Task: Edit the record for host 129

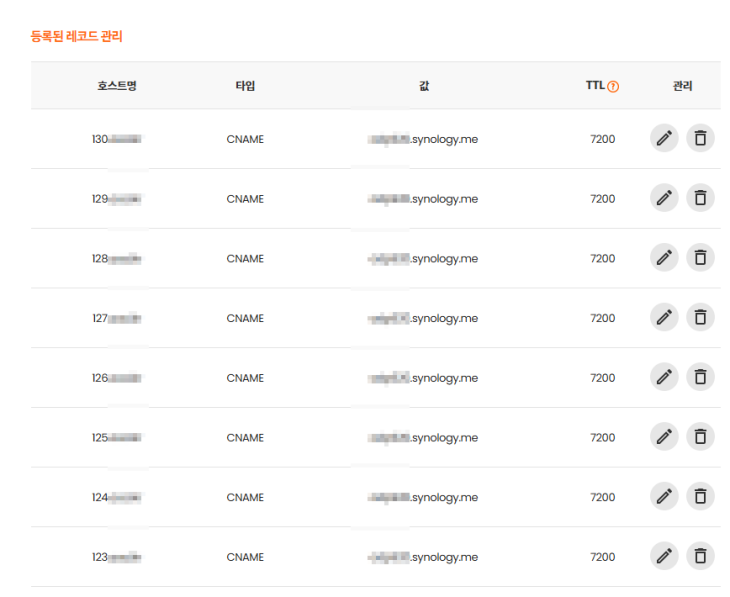Action: coord(664,198)
